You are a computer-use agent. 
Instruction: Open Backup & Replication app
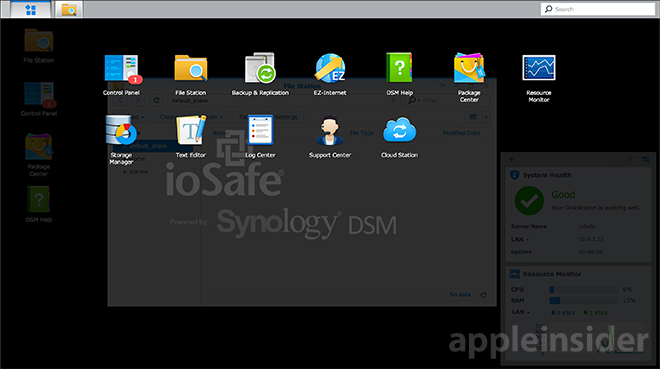coord(260,74)
